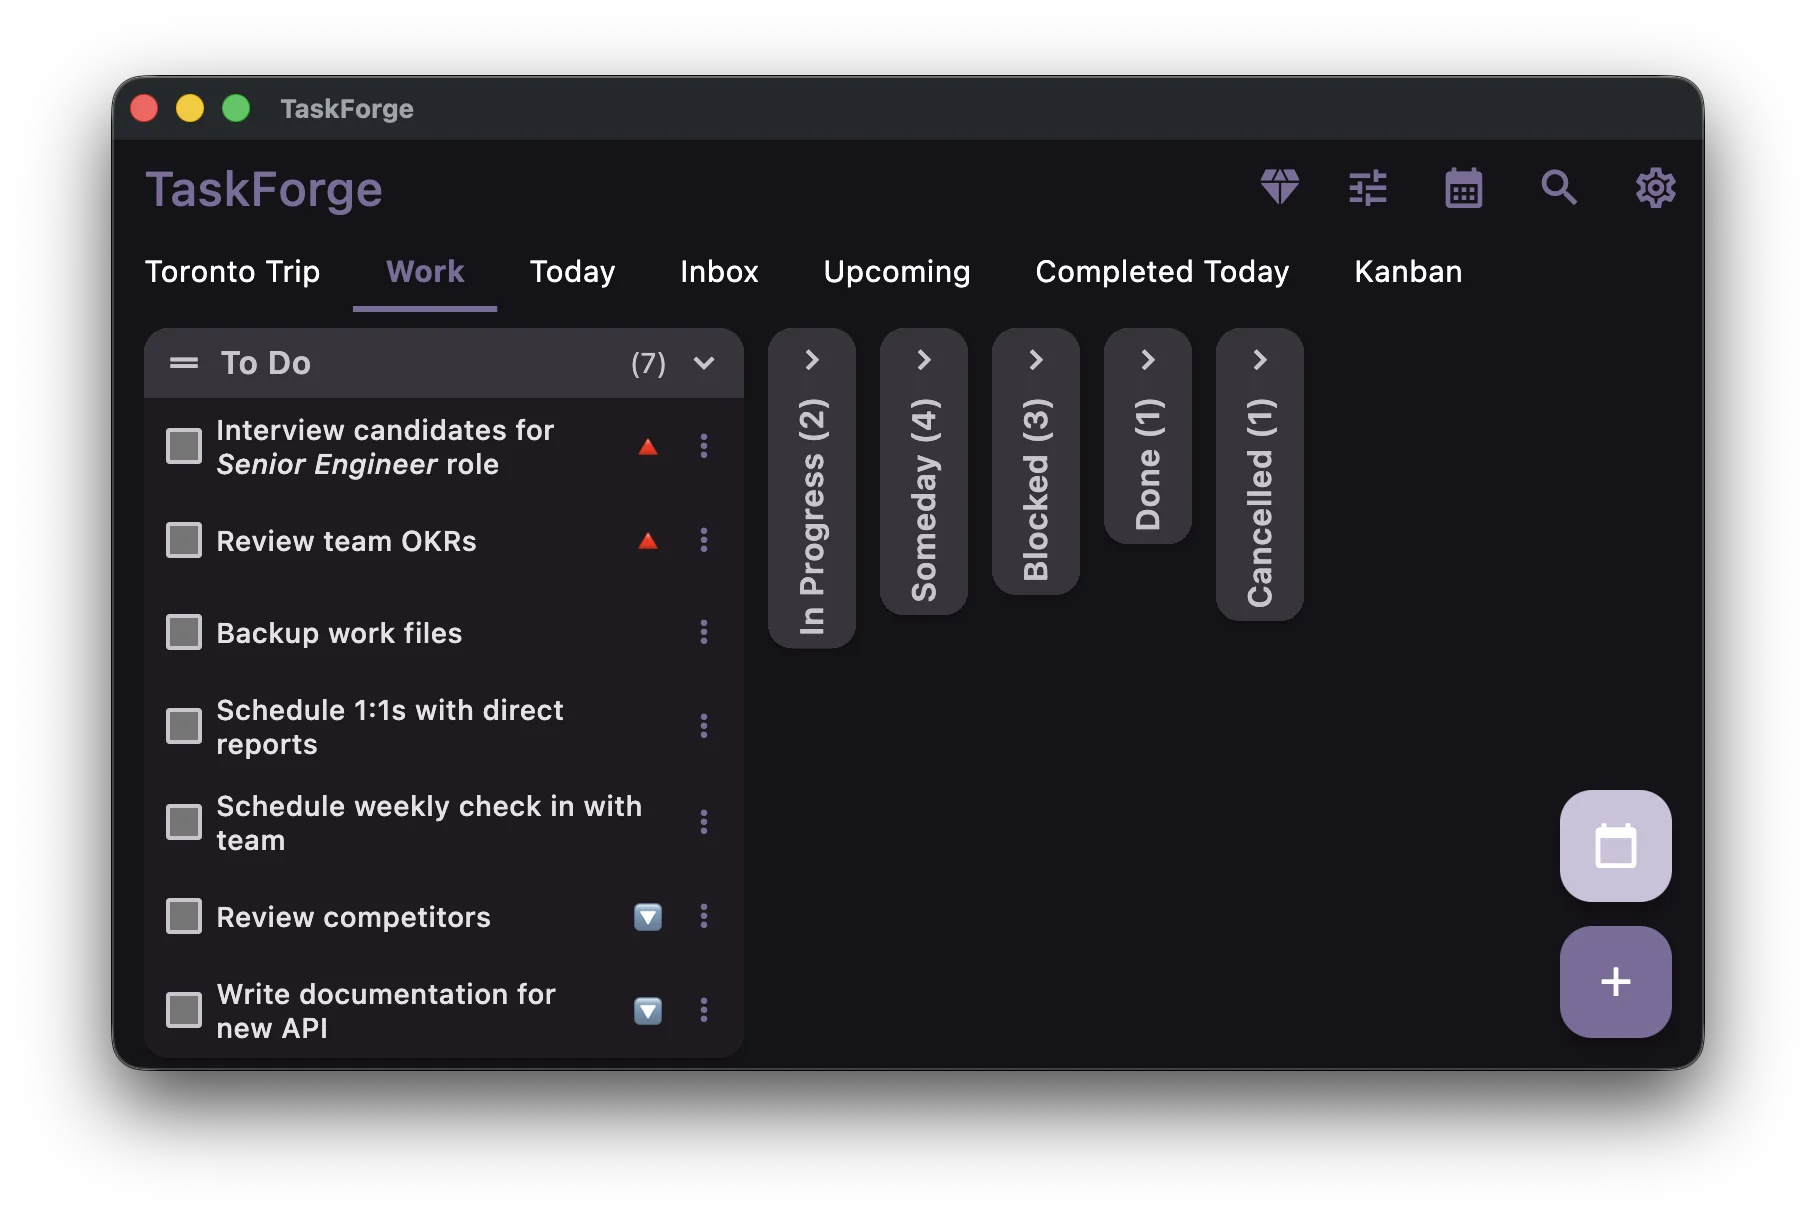Check the Schedule weekly check in checkbox
This screenshot has width=1816, height=1218.
click(x=184, y=822)
